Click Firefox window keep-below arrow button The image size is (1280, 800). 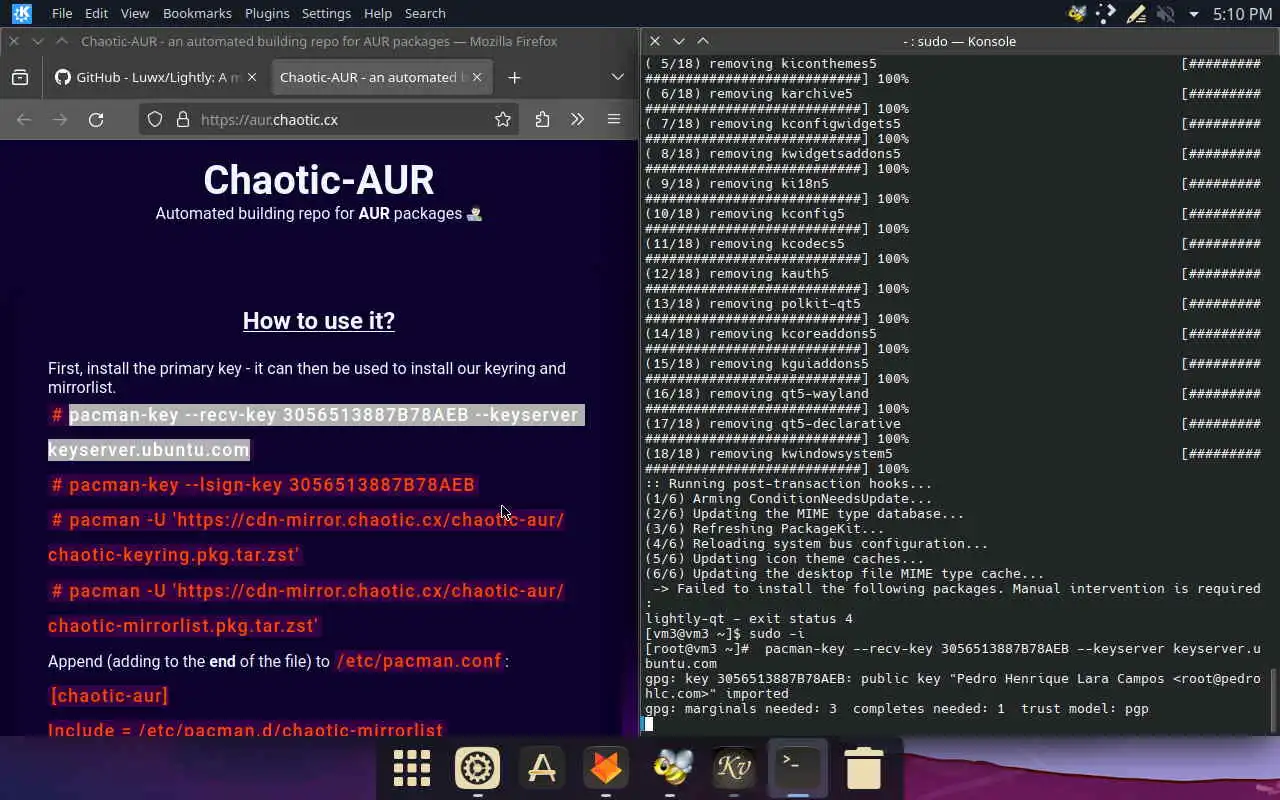coord(38,41)
